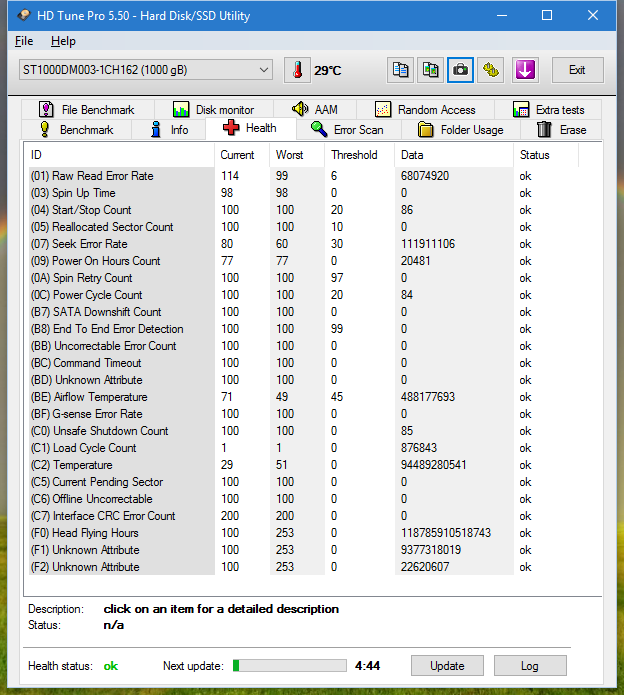
Task: Open the File Benchmark tab
Action: point(87,109)
